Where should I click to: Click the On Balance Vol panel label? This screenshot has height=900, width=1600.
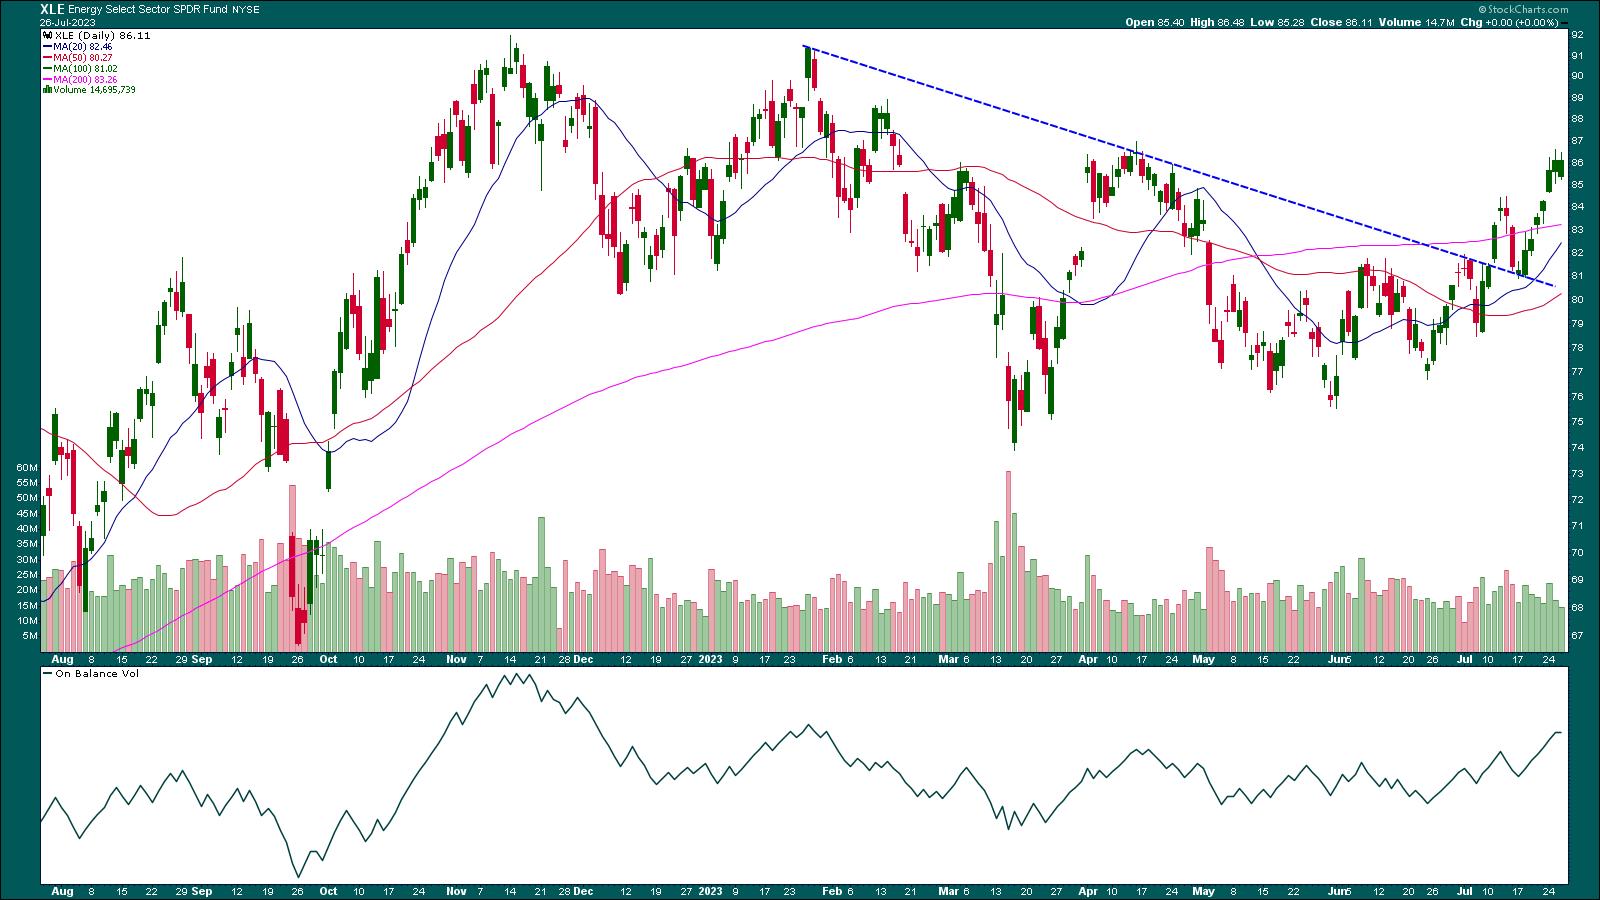(x=98, y=674)
